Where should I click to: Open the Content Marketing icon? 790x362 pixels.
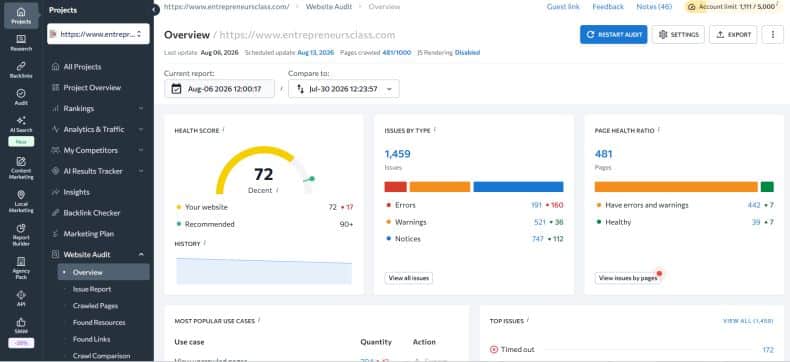21,168
